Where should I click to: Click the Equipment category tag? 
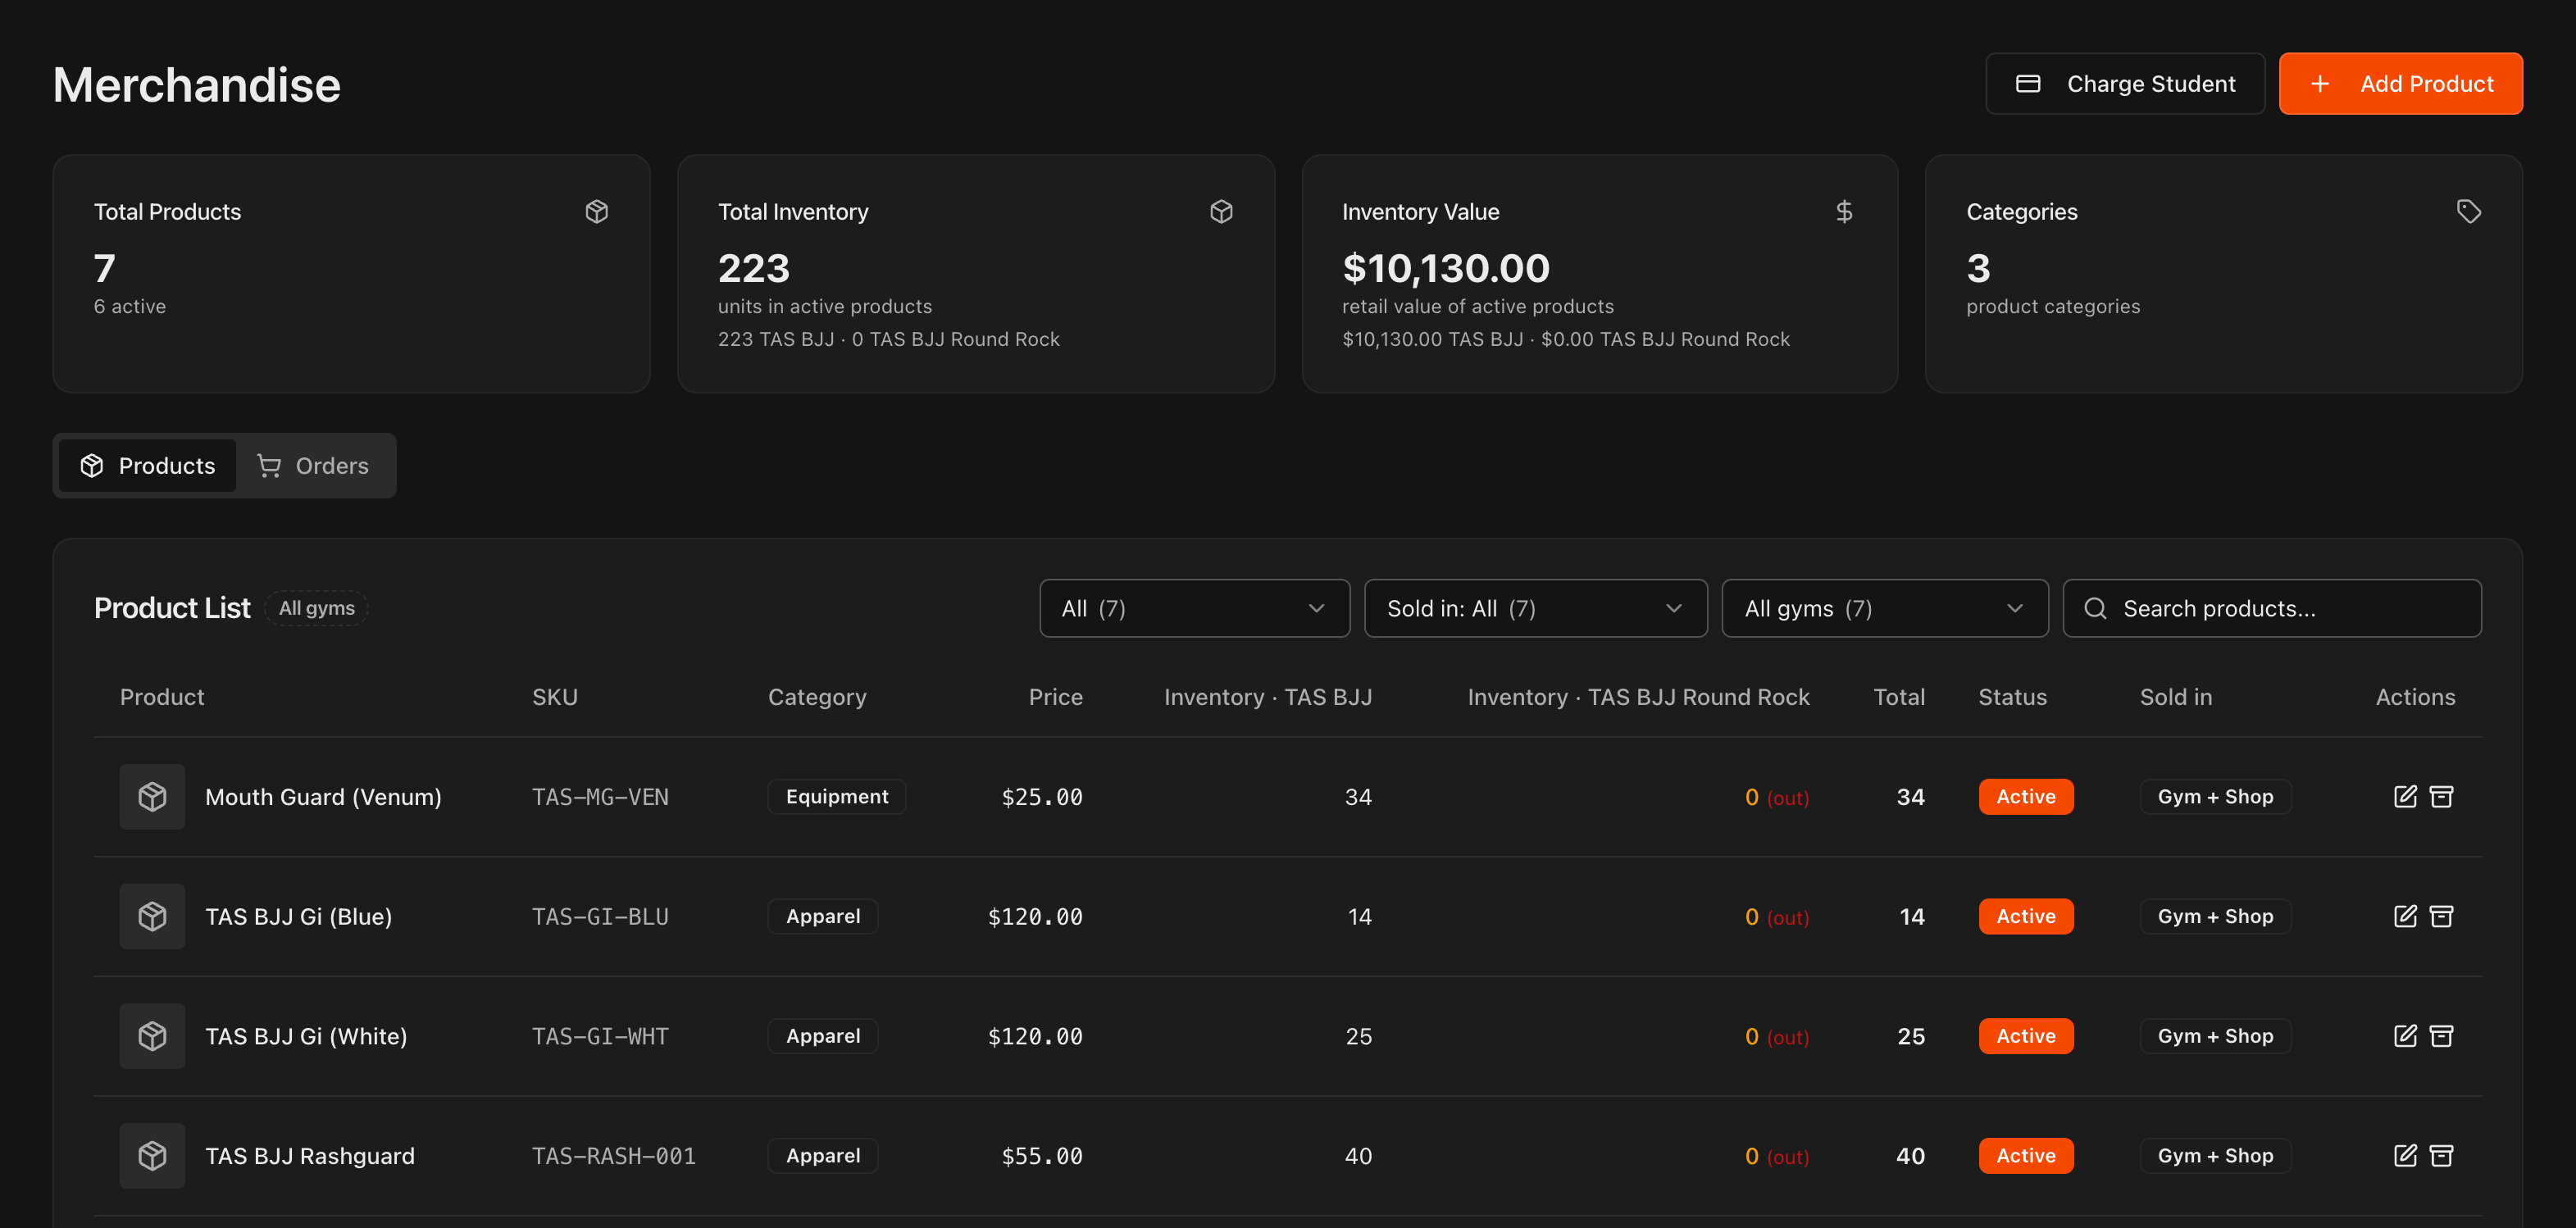tap(837, 796)
